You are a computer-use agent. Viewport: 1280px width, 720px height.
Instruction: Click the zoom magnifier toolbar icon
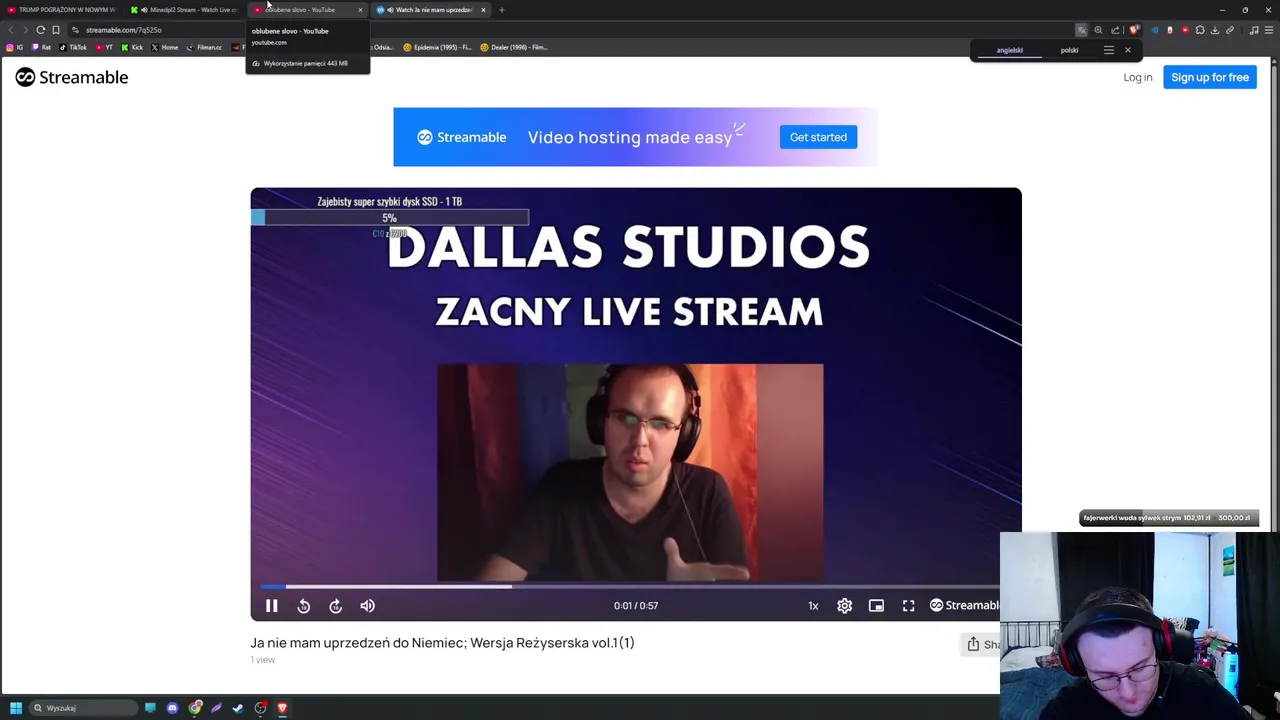click(x=1098, y=30)
